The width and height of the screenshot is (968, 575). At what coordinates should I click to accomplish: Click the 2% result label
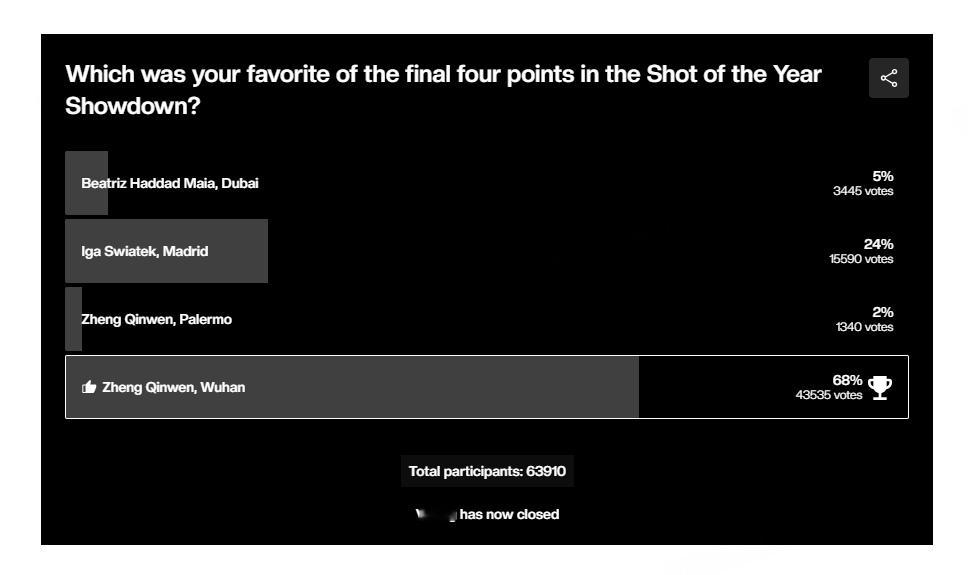point(883,312)
